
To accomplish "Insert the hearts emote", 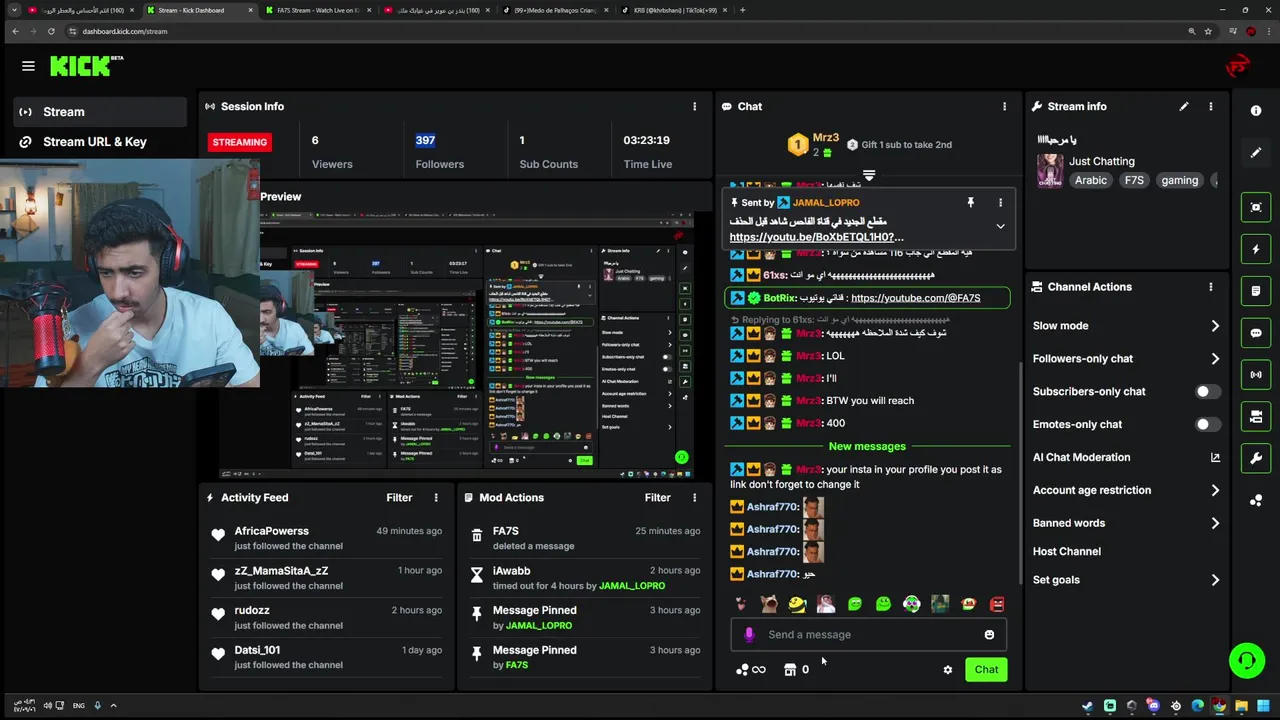I will coord(740,604).
